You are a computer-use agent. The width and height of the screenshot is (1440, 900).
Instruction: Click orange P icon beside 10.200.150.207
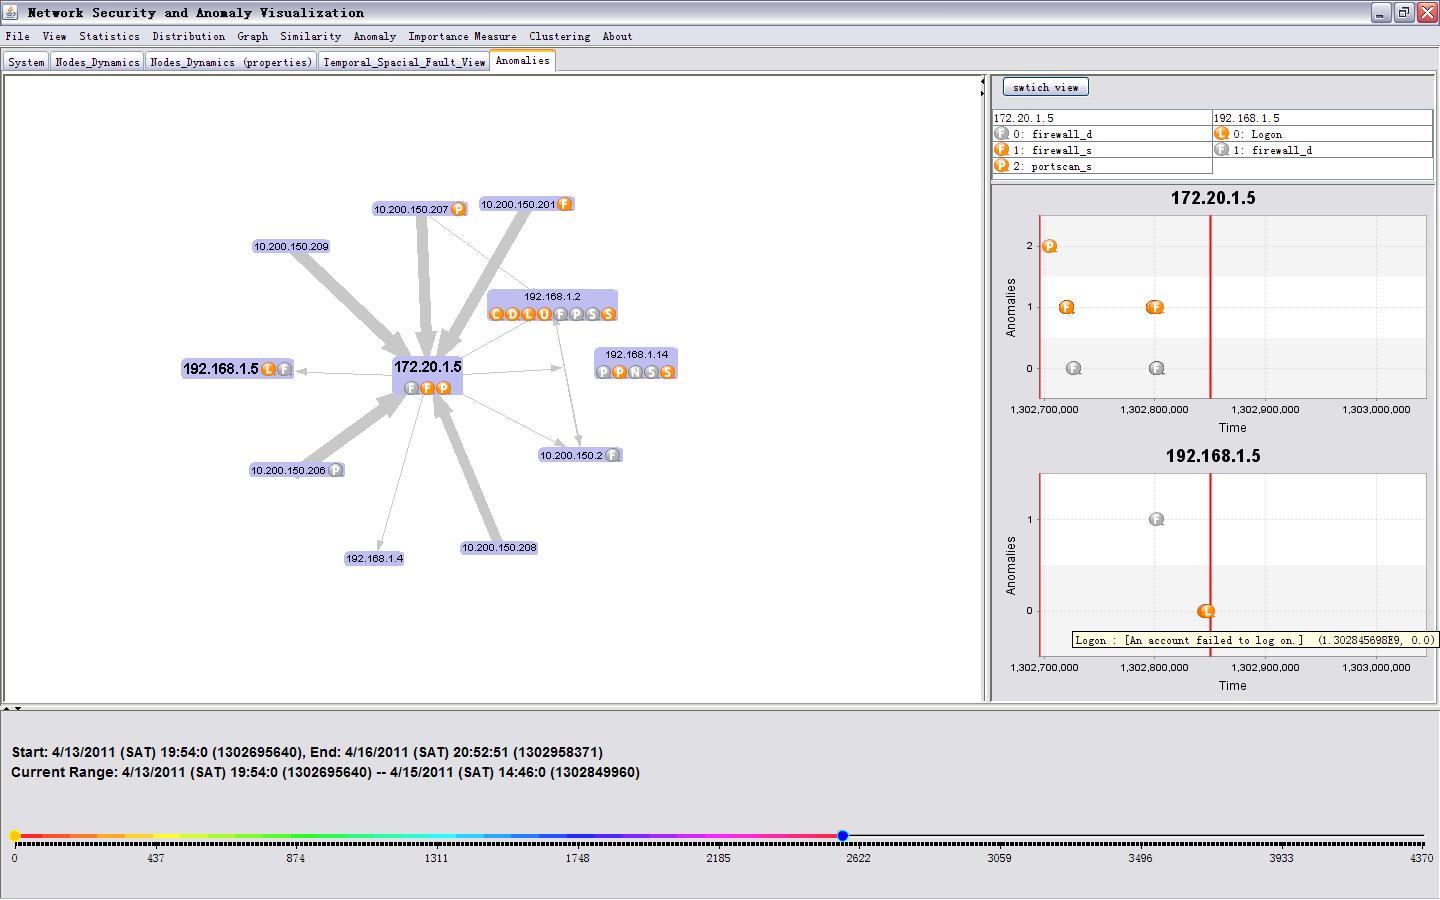coord(458,209)
